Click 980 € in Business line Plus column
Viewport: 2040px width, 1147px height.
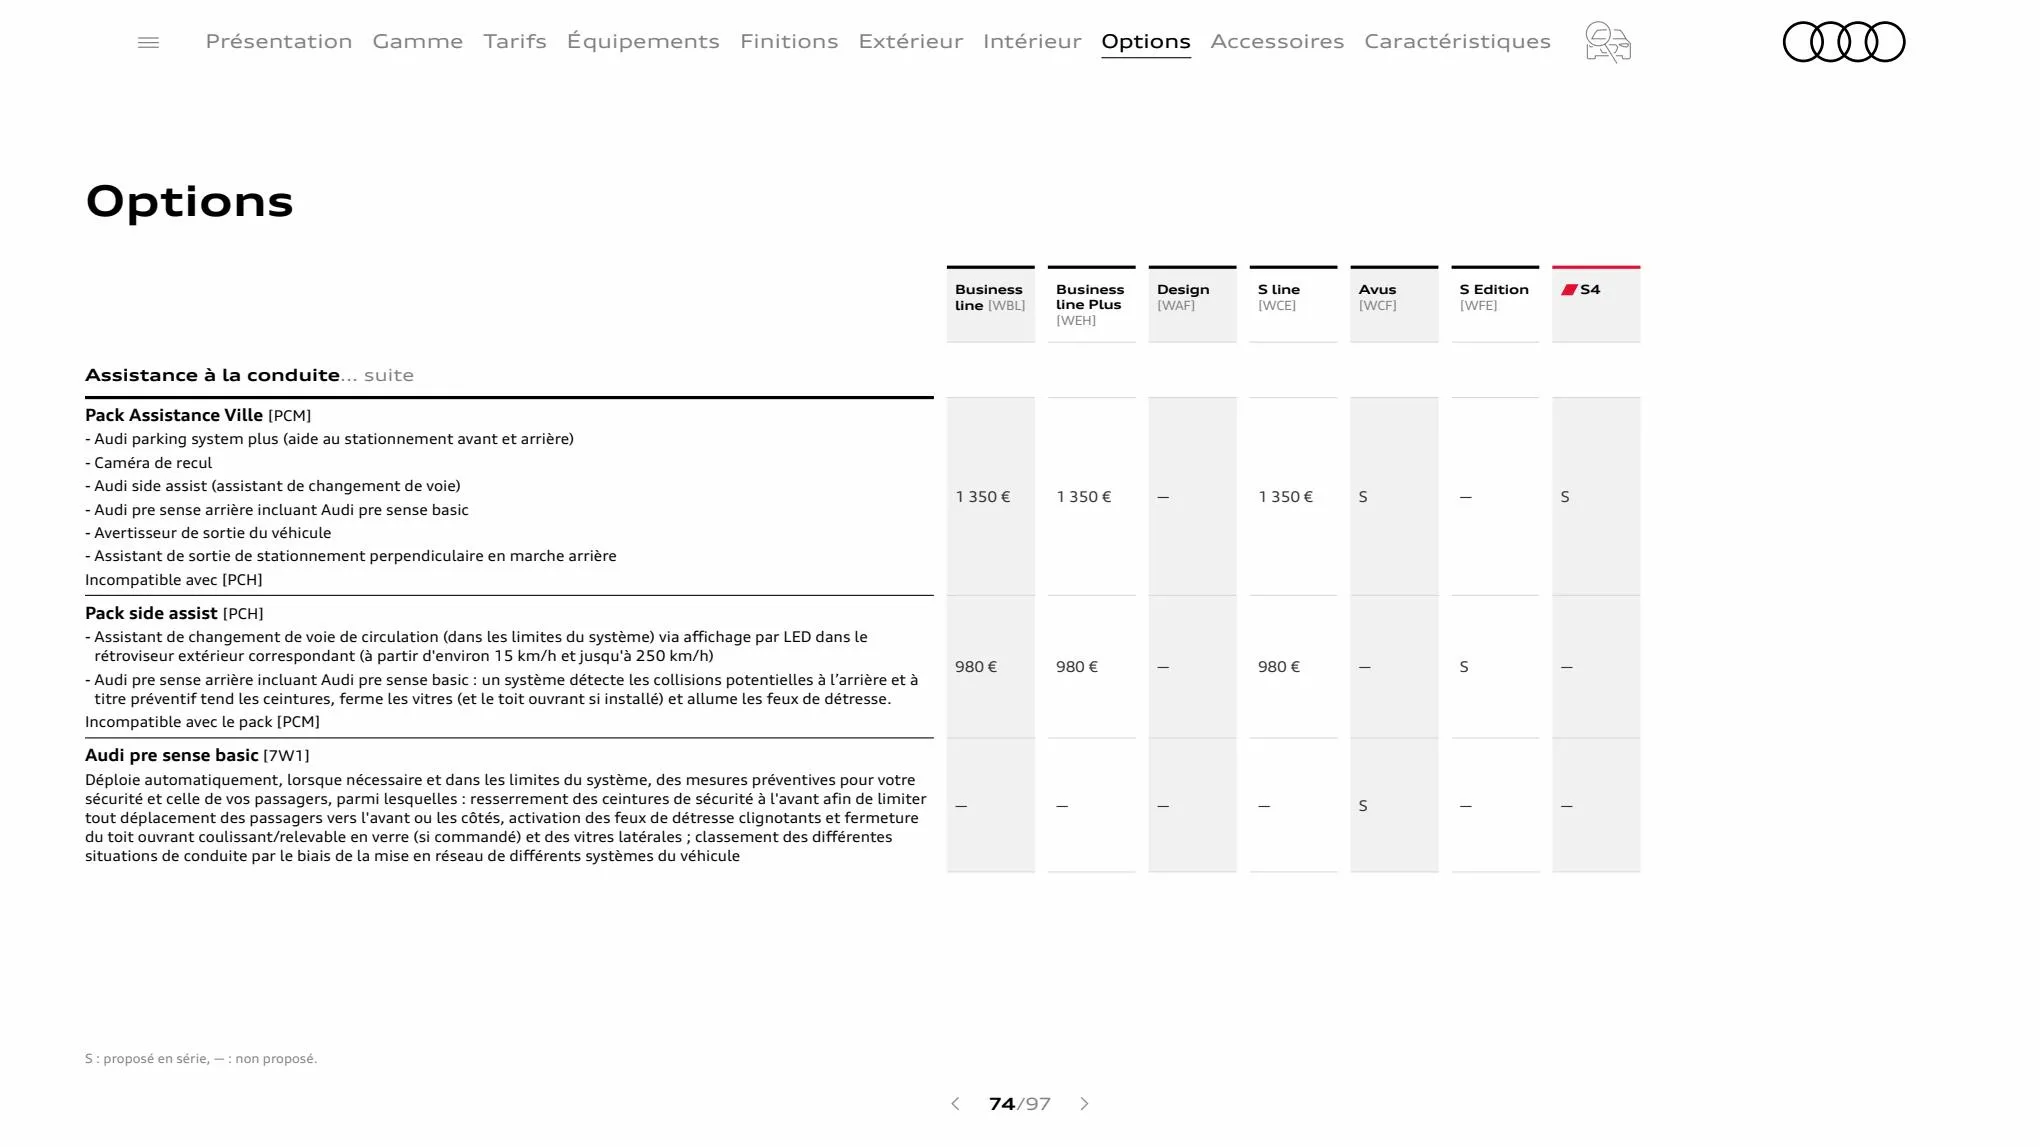(1077, 667)
